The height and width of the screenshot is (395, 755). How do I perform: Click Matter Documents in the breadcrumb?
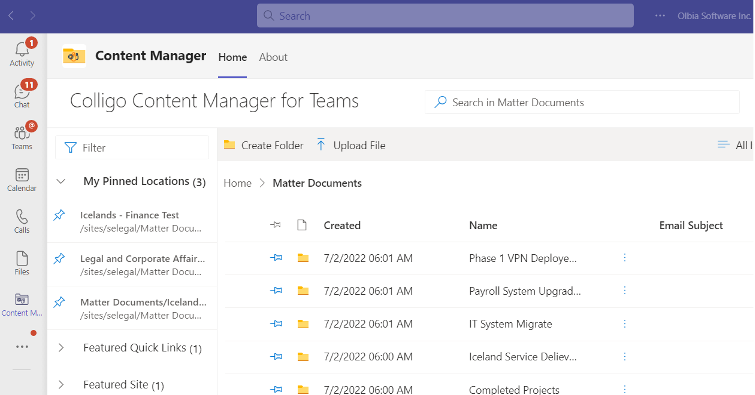click(x=317, y=183)
